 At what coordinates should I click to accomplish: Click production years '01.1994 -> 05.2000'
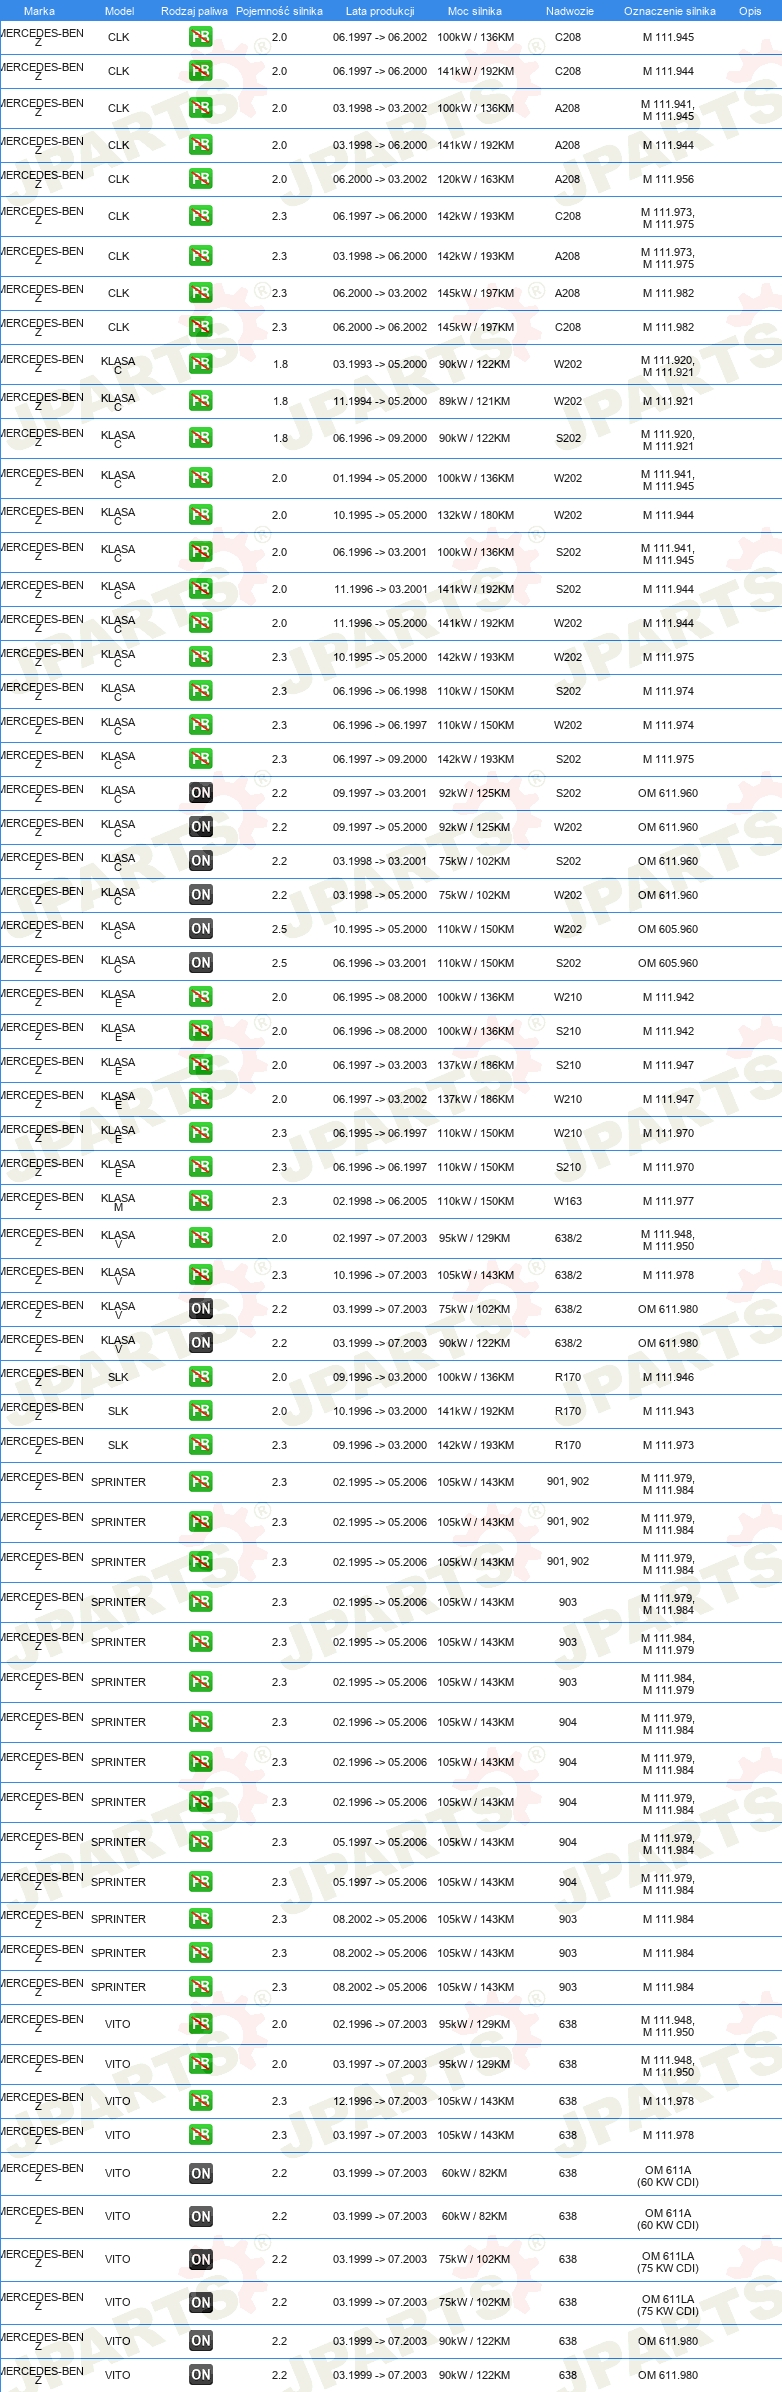pos(380,478)
